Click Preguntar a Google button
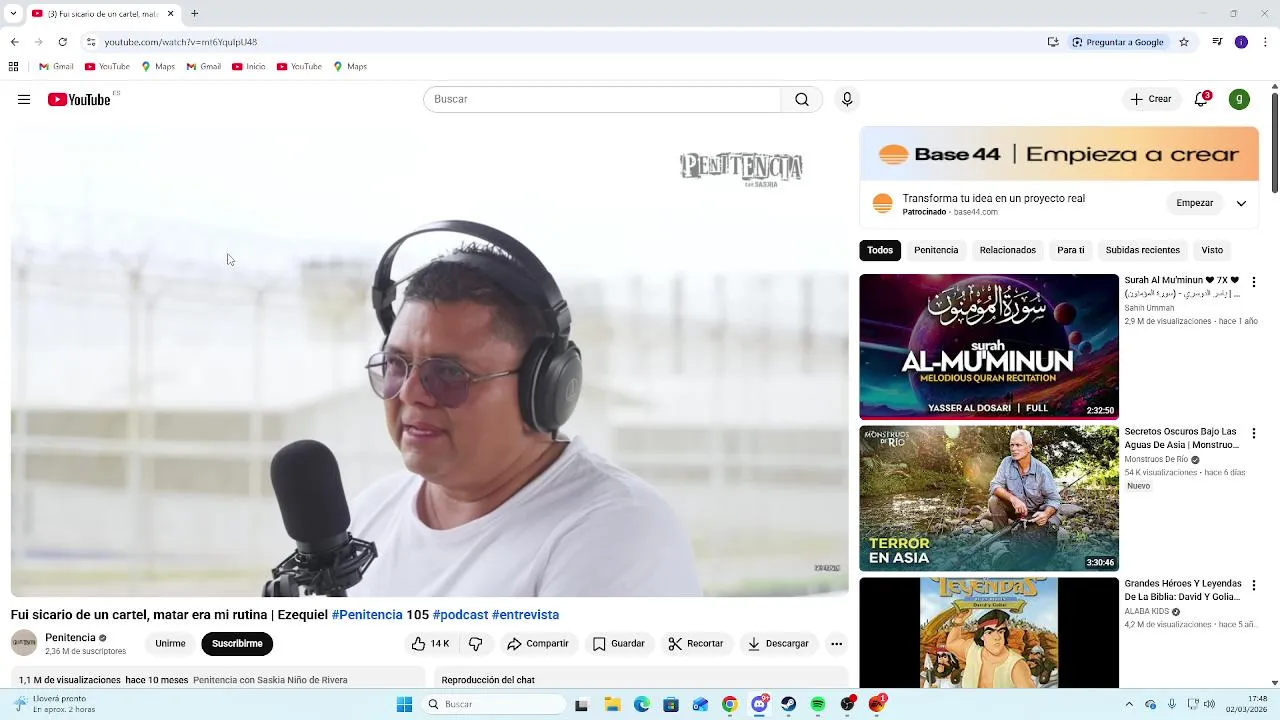 pyautogui.click(x=1117, y=42)
